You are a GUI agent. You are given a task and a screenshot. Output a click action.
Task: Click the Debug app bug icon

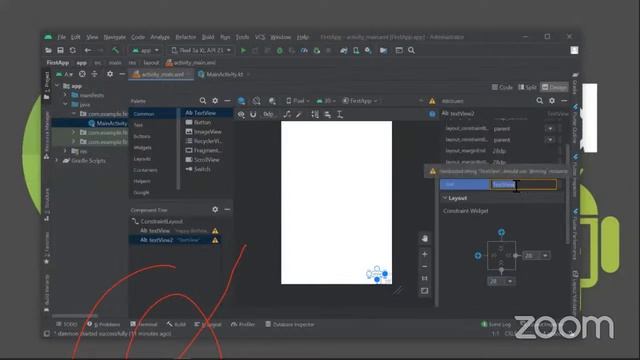click(280, 51)
